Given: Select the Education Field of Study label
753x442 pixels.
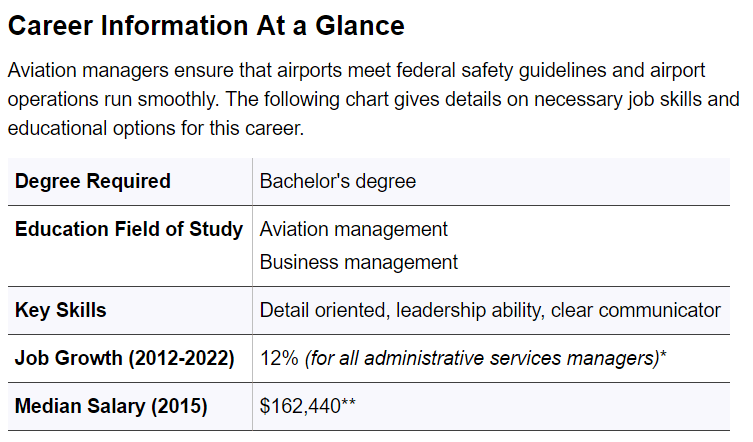Looking at the screenshot, I should click(x=129, y=229).
